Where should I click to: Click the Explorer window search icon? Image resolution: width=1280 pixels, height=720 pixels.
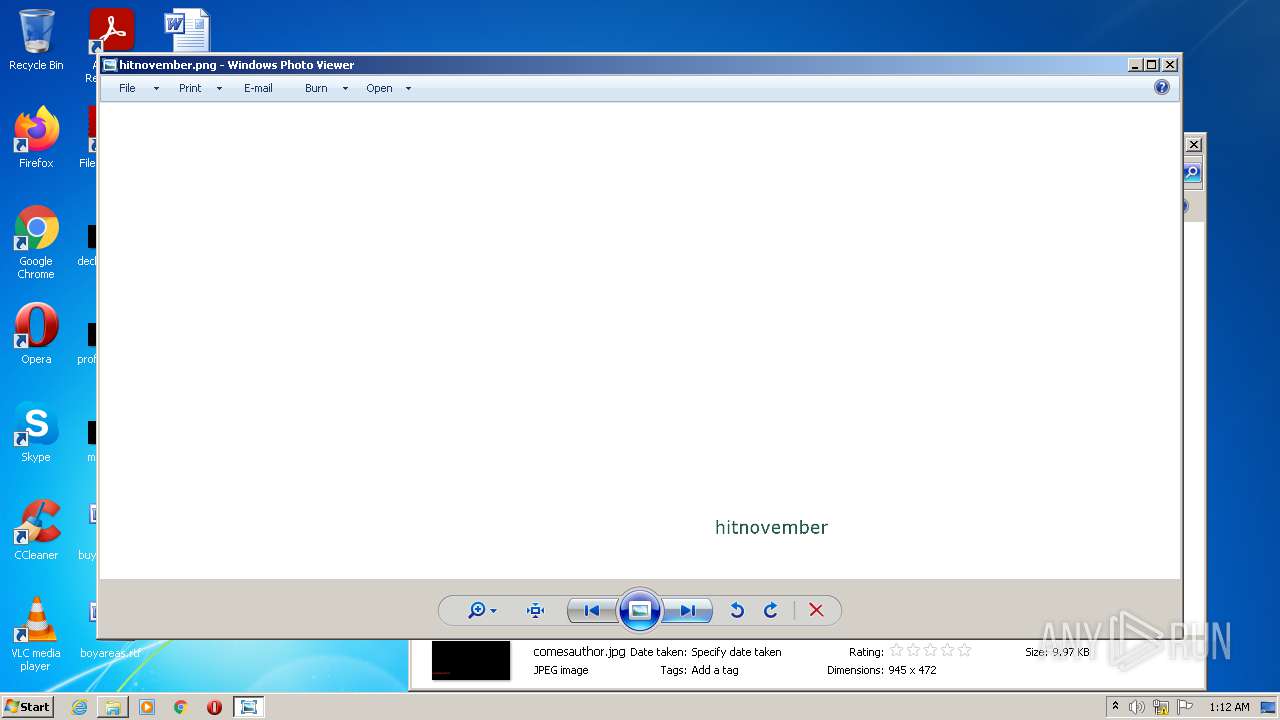click(1192, 173)
